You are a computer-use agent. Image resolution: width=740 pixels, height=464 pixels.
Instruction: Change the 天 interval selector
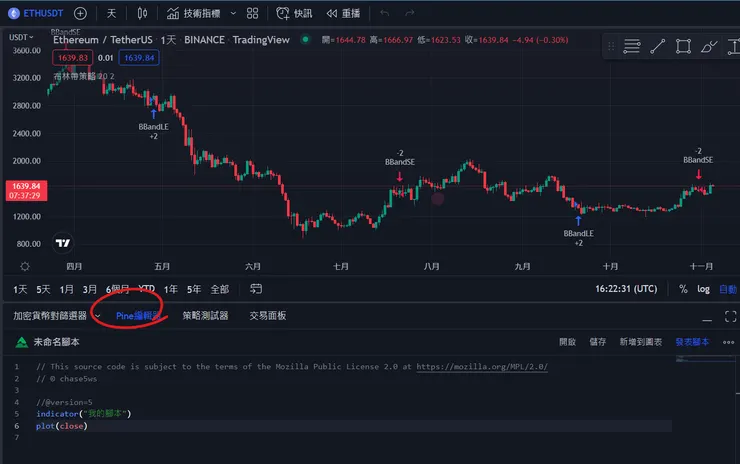coord(111,13)
